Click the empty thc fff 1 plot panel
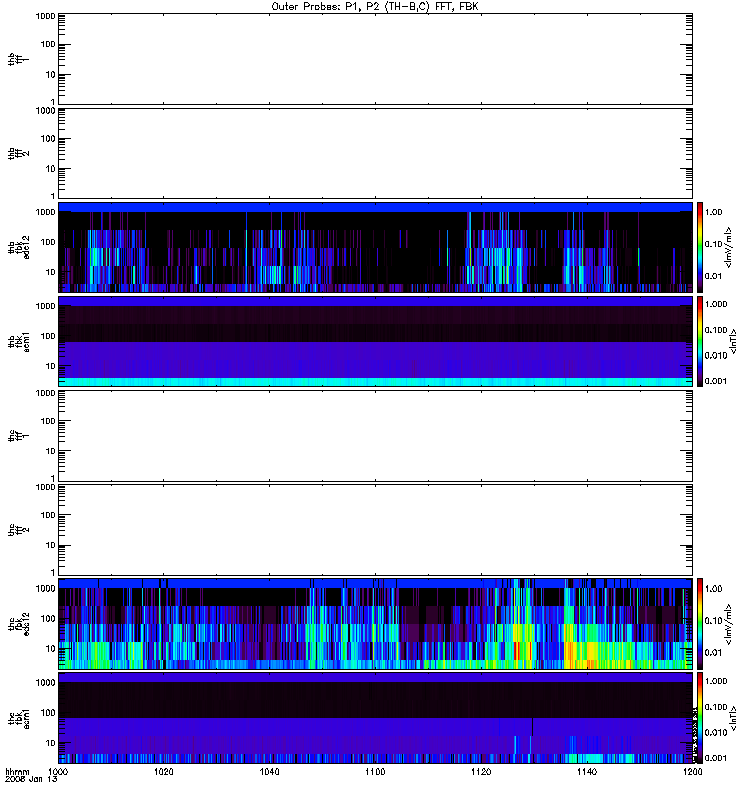 (x=375, y=436)
